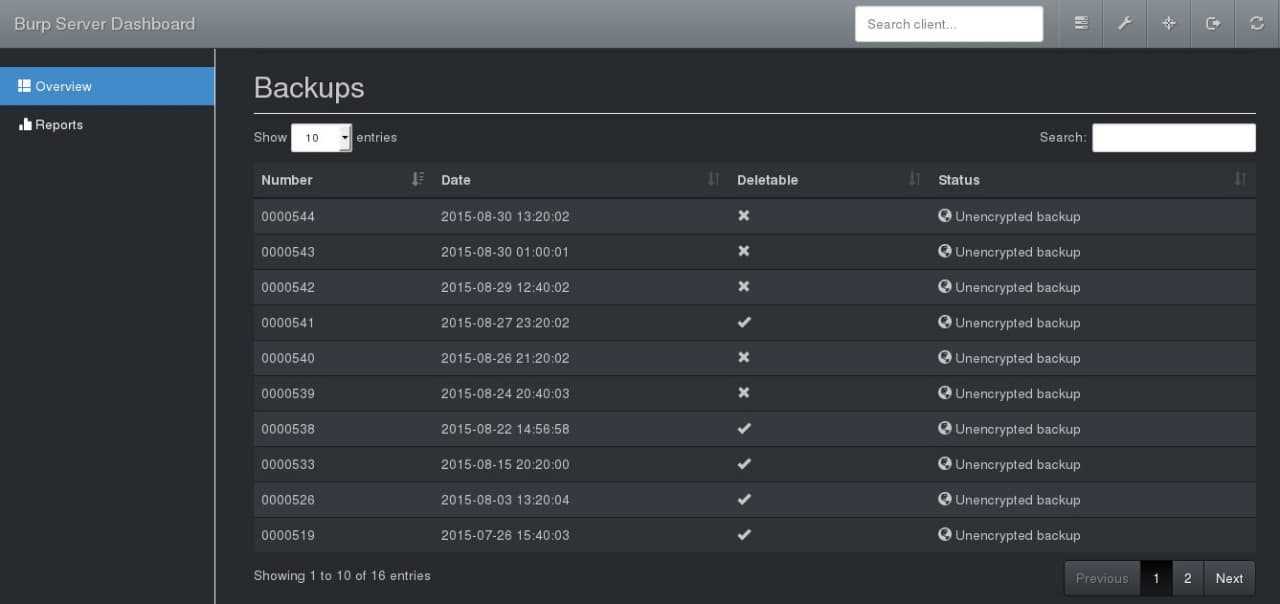Click the globe icon for backup 0000526

pyautogui.click(x=945, y=499)
